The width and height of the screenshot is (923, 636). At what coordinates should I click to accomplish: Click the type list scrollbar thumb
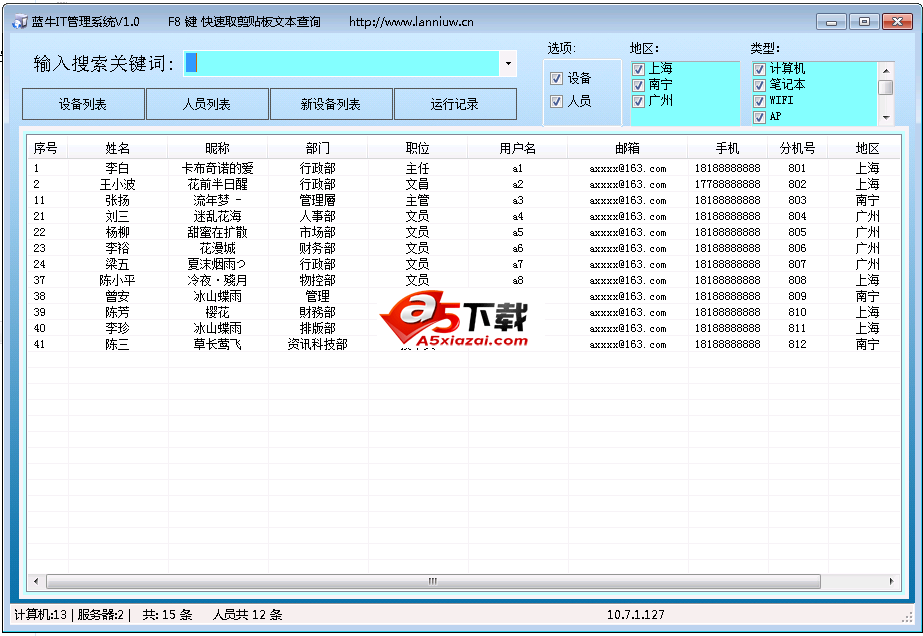click(x=885, y=87)
